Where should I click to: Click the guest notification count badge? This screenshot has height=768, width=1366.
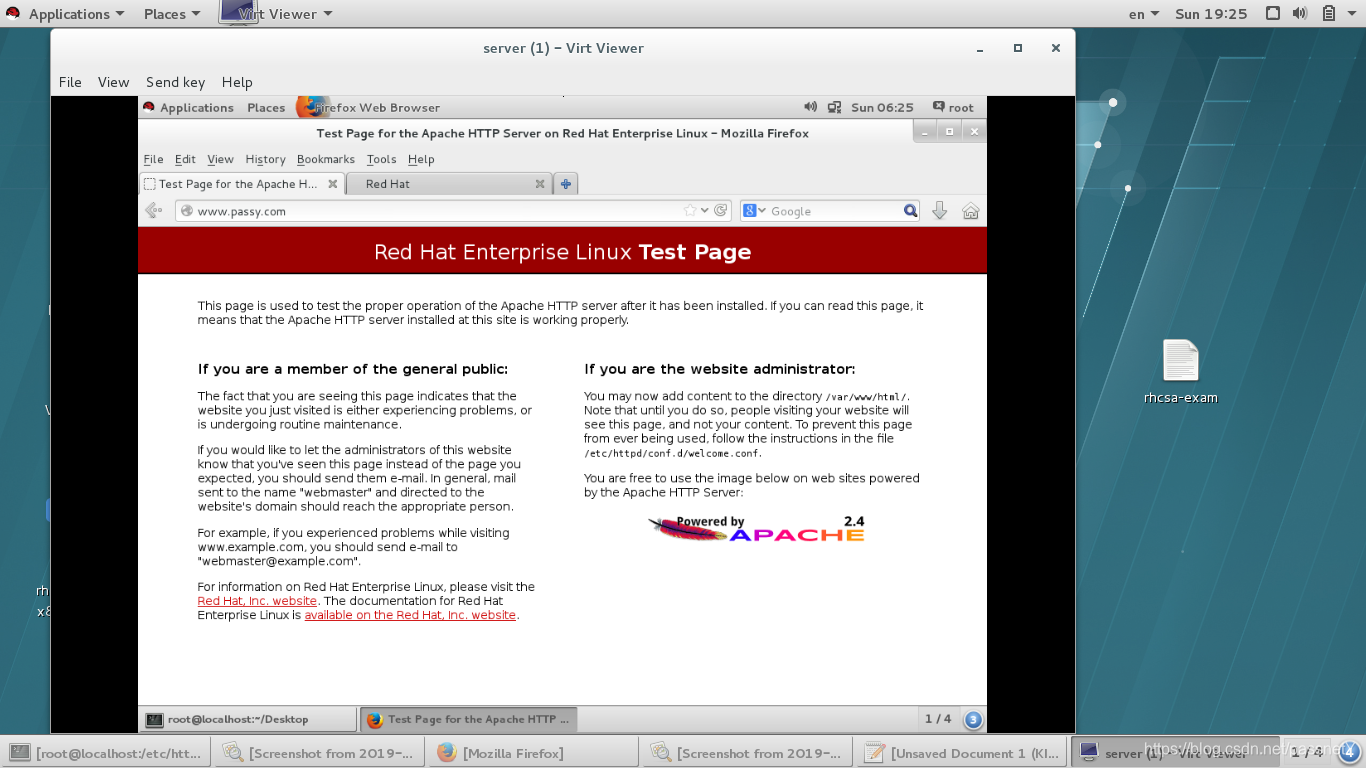tap(973, 719)
